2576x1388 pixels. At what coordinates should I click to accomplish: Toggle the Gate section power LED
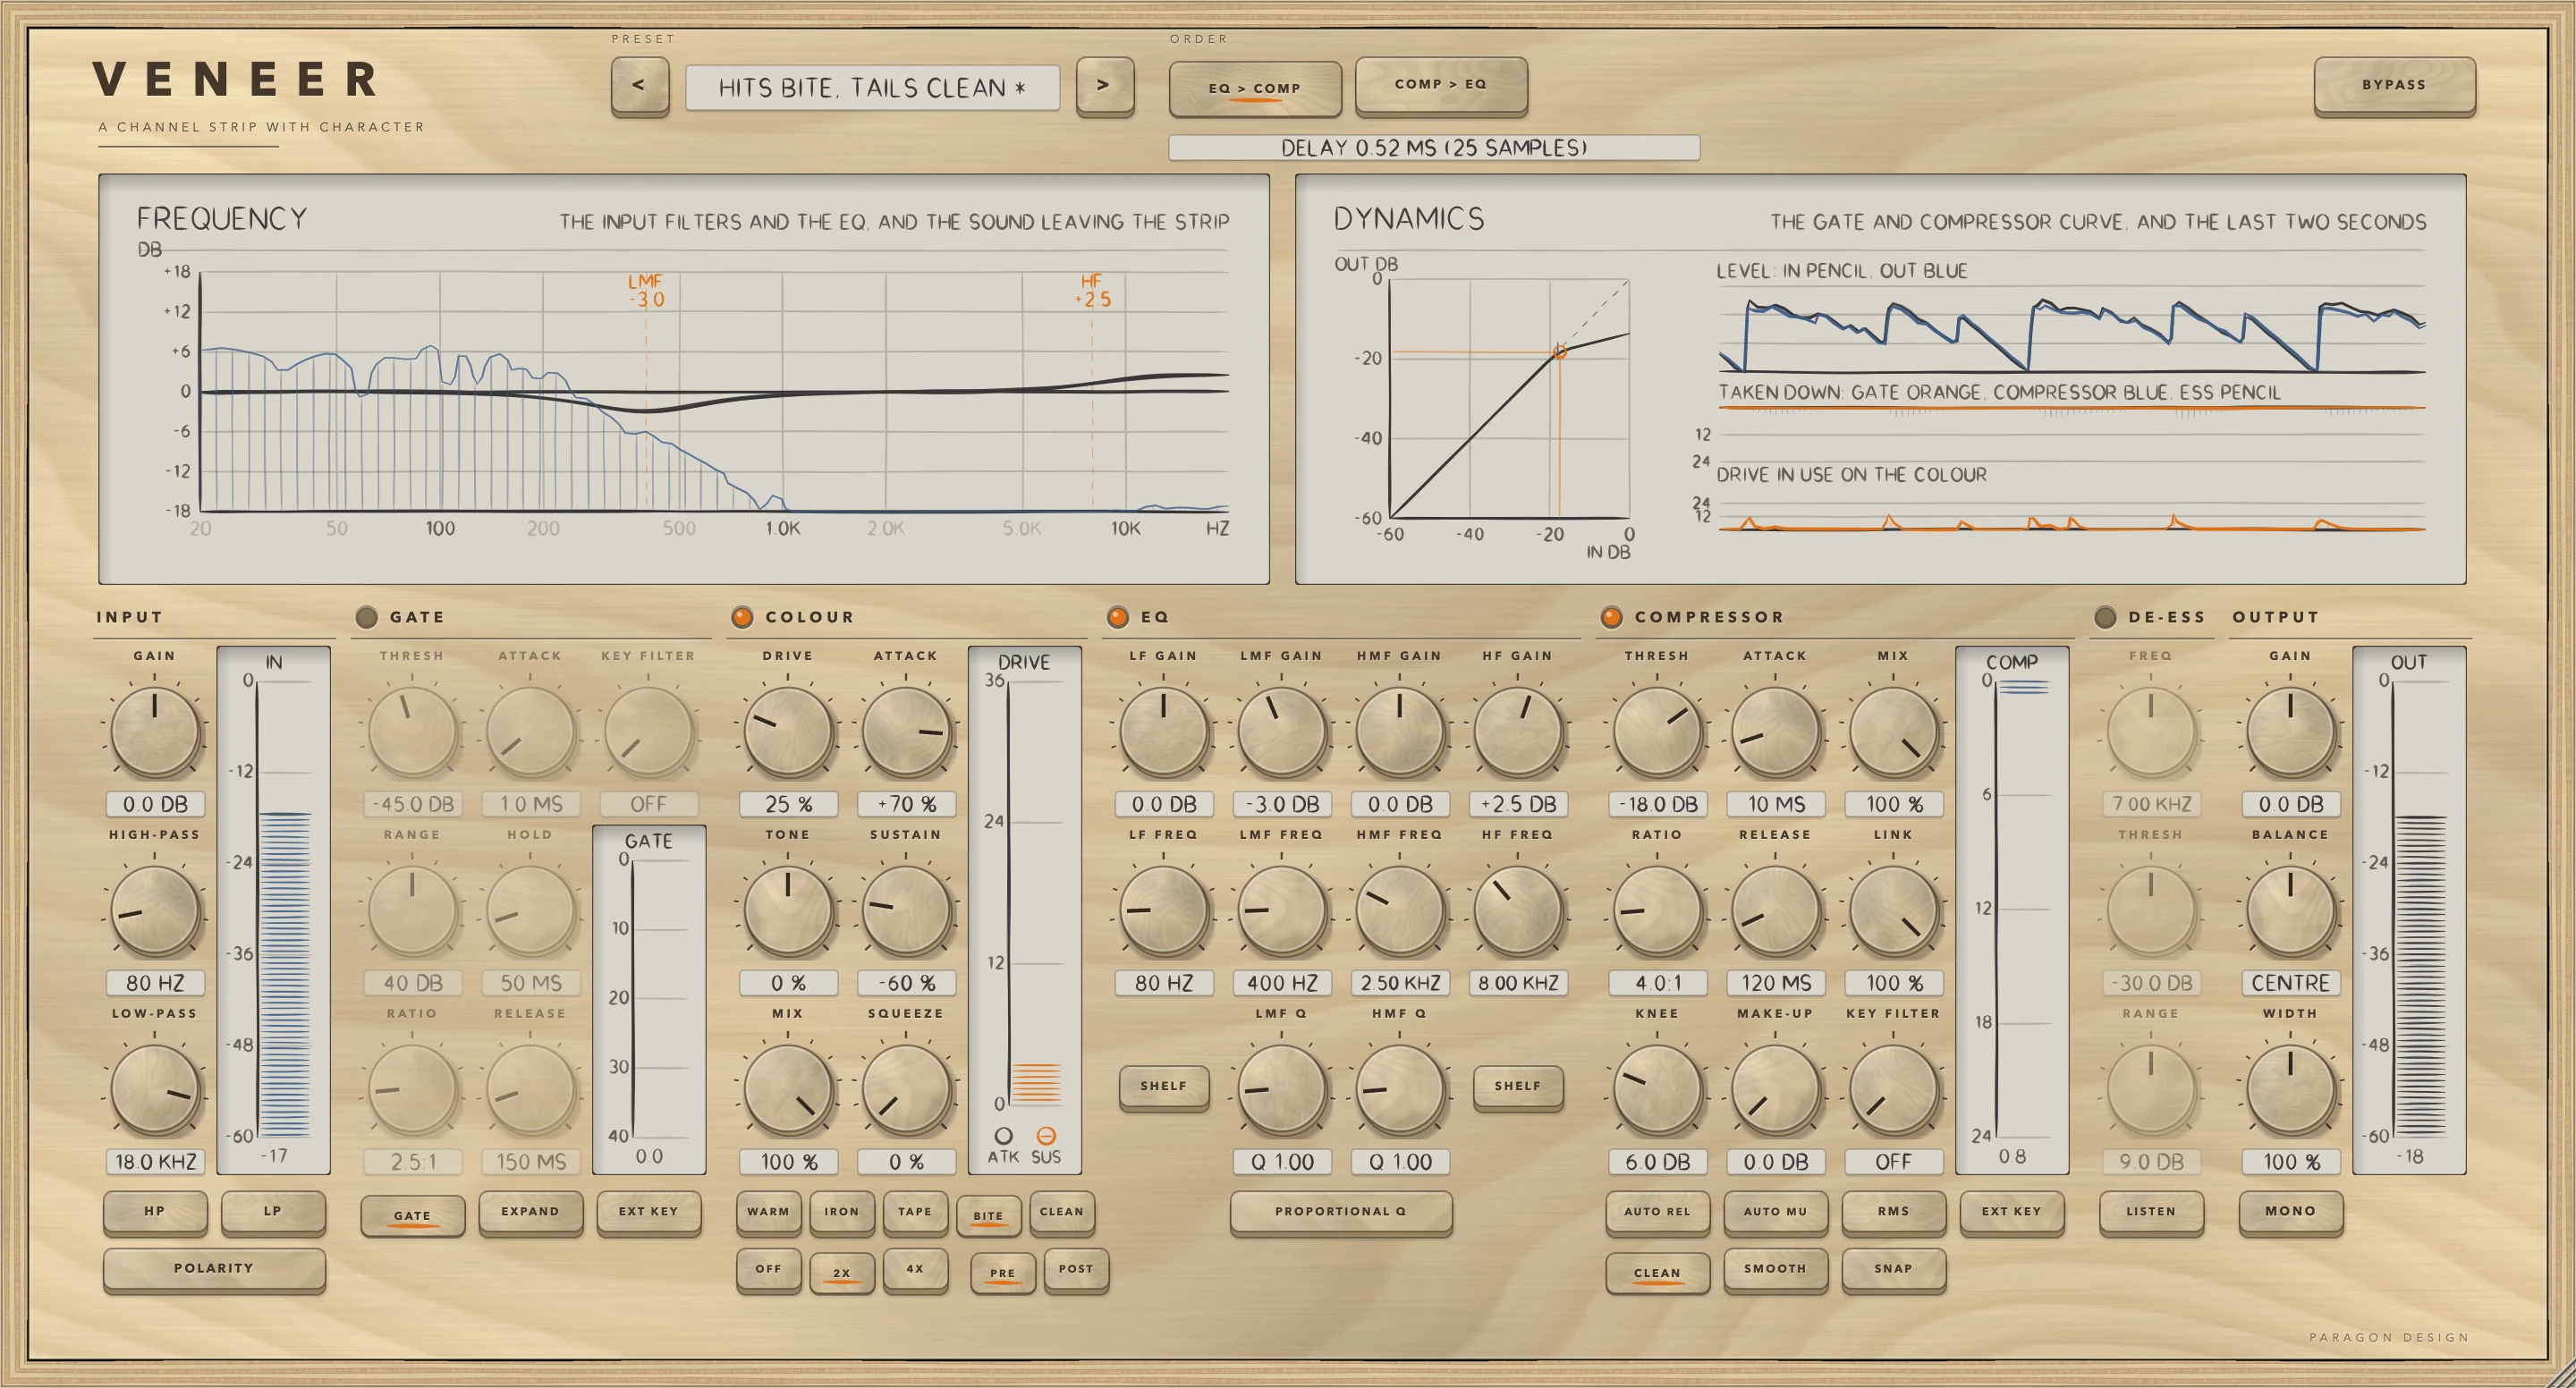(x=367, y=617)
